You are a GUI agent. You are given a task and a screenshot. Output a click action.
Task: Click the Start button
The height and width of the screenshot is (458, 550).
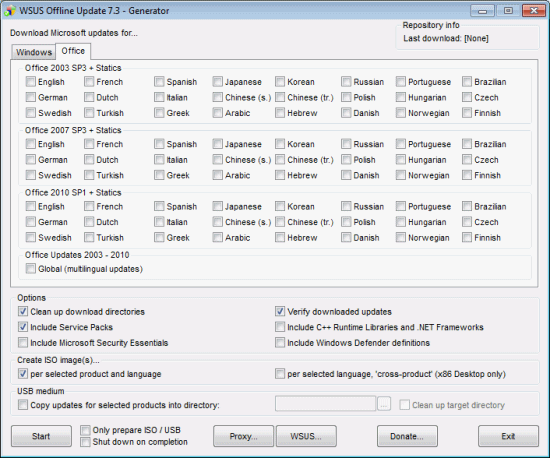[41, 436]
